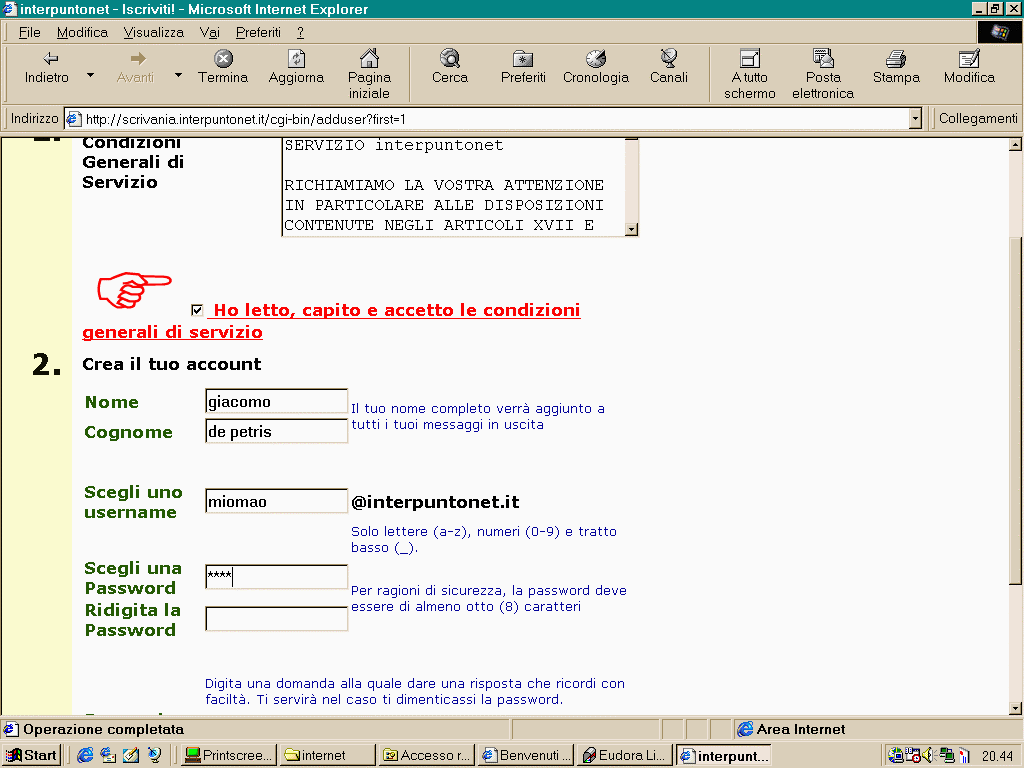
Task: Open the File menu
Action: pyautogui.click(x=29, y=32)
